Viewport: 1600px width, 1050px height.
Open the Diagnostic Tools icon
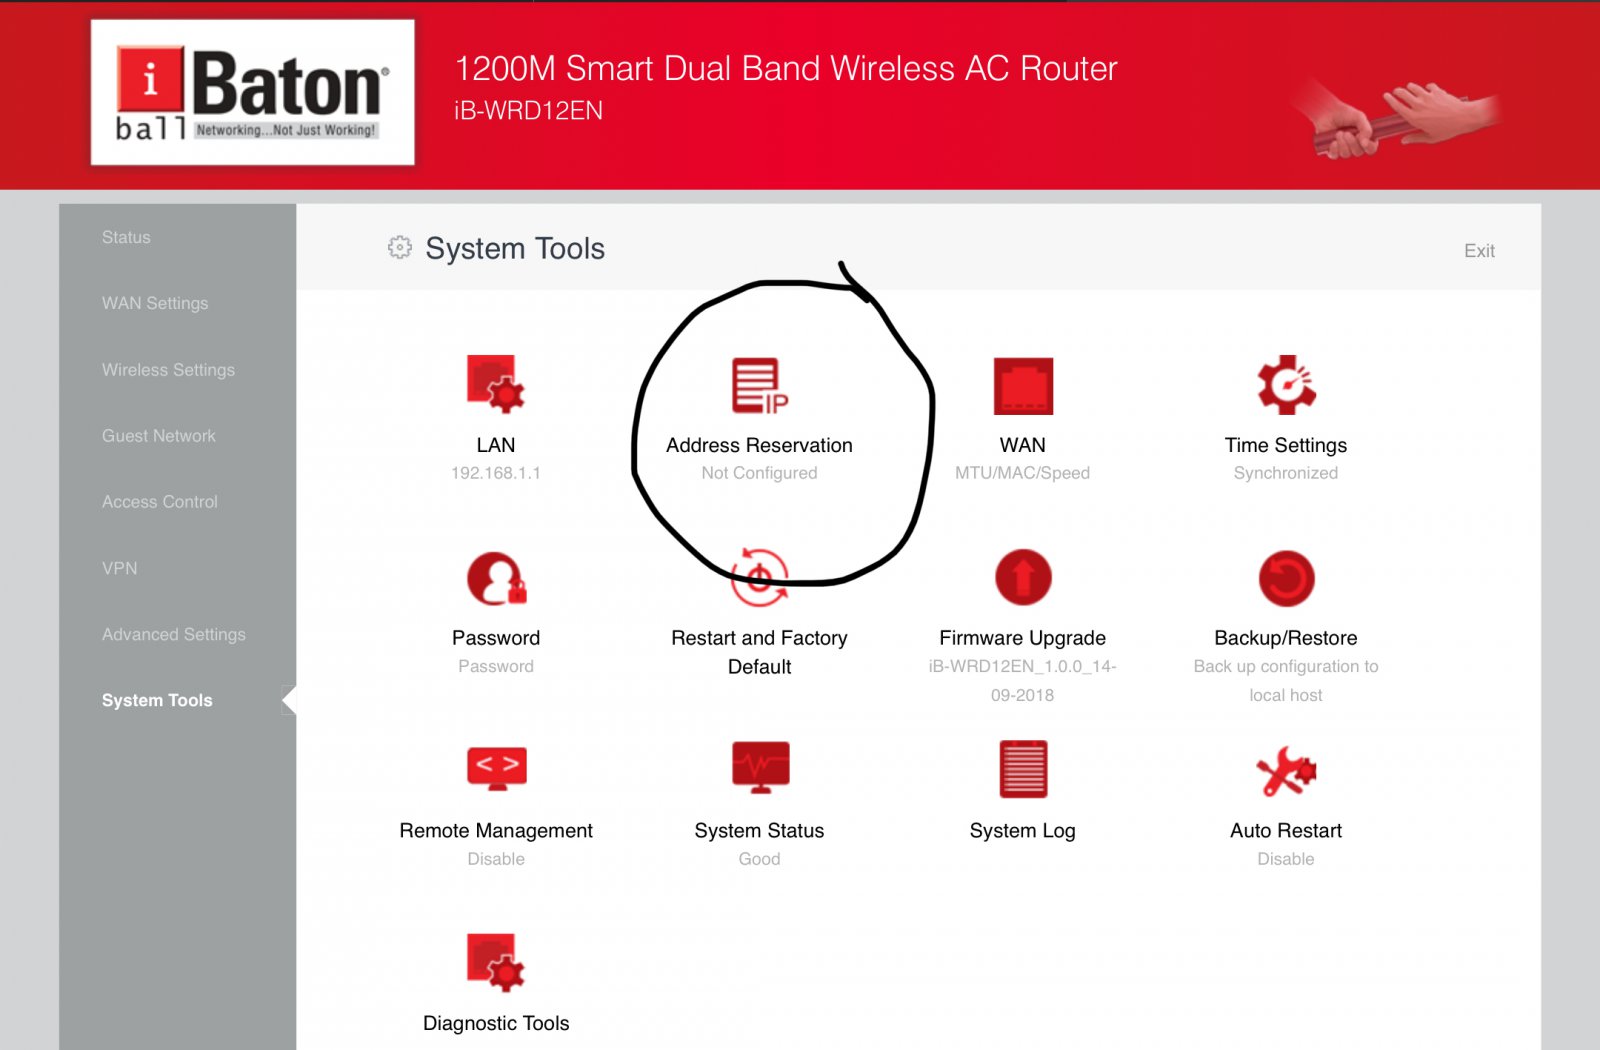(x=496, y=962)
